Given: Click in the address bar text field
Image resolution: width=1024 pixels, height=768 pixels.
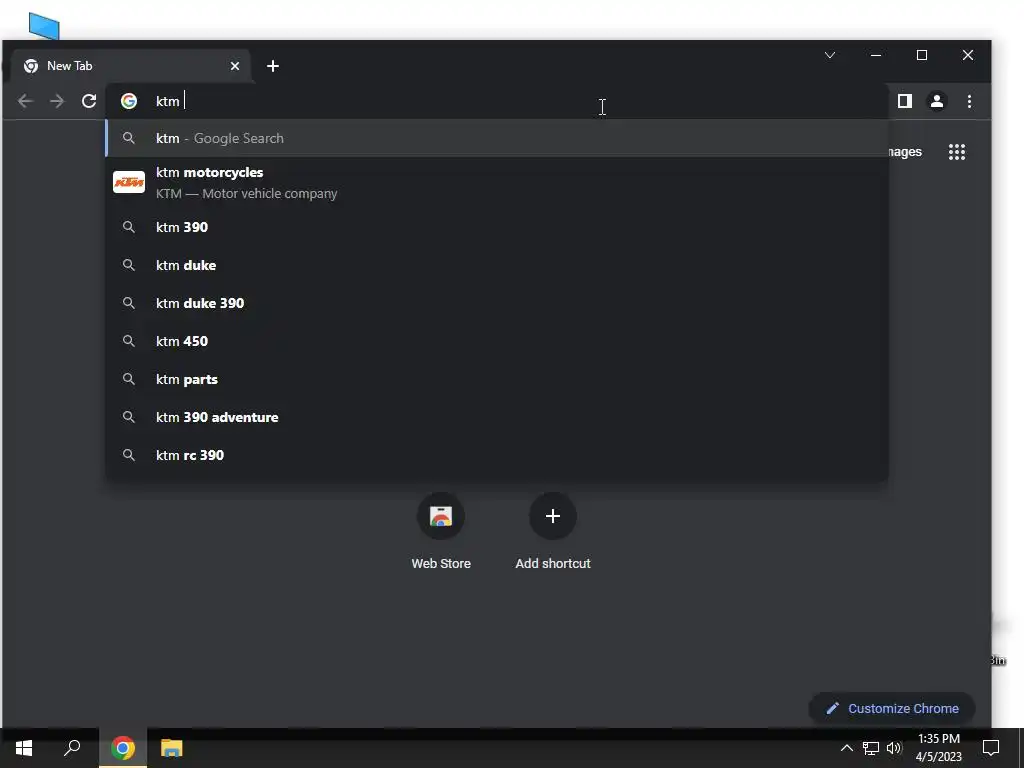Looking at the screenshot, I should [496, 101].
